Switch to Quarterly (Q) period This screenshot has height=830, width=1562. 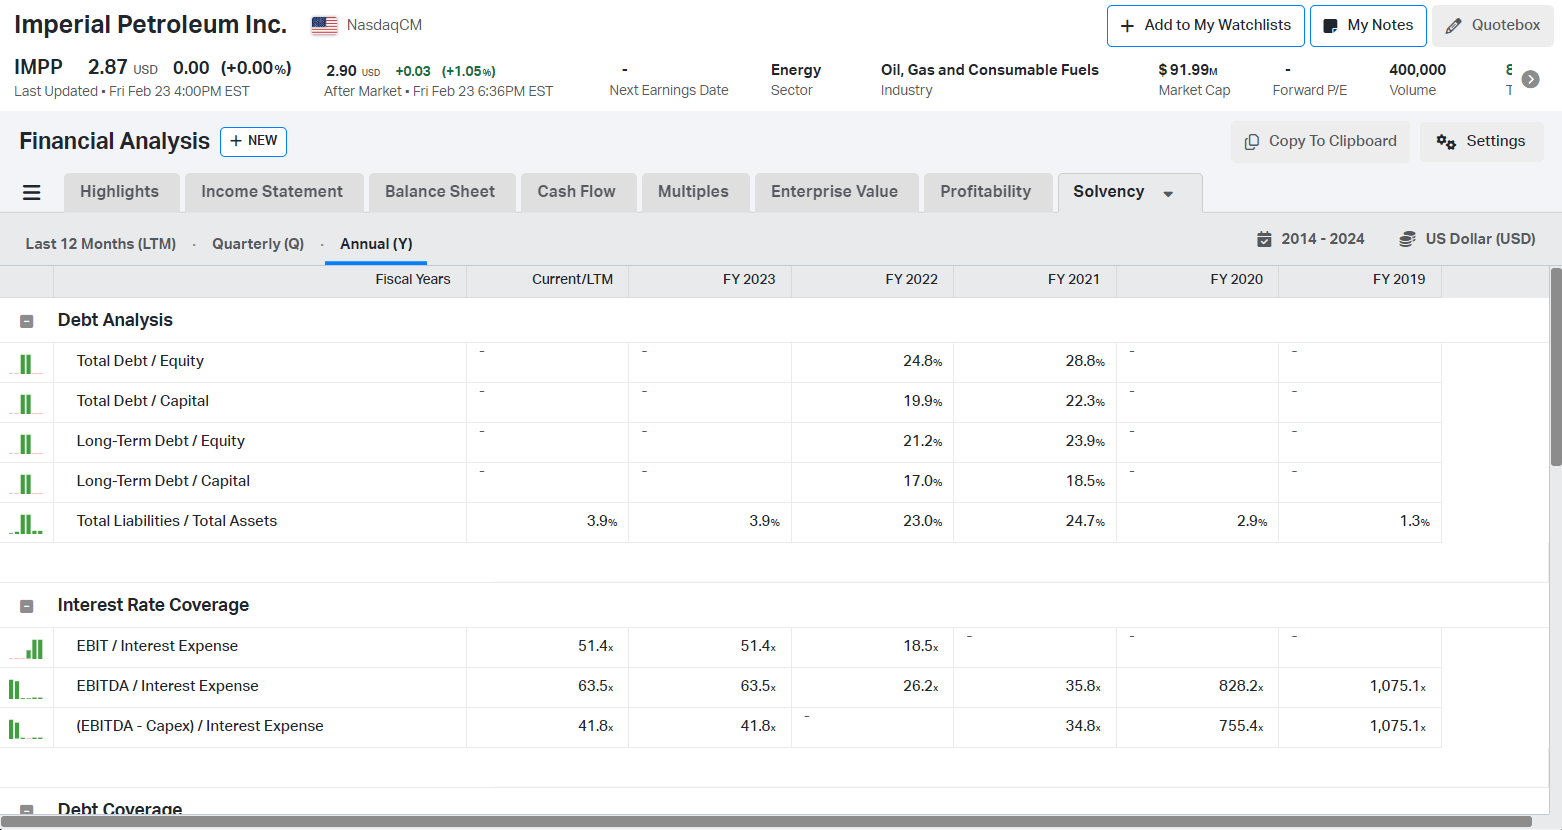258,244
